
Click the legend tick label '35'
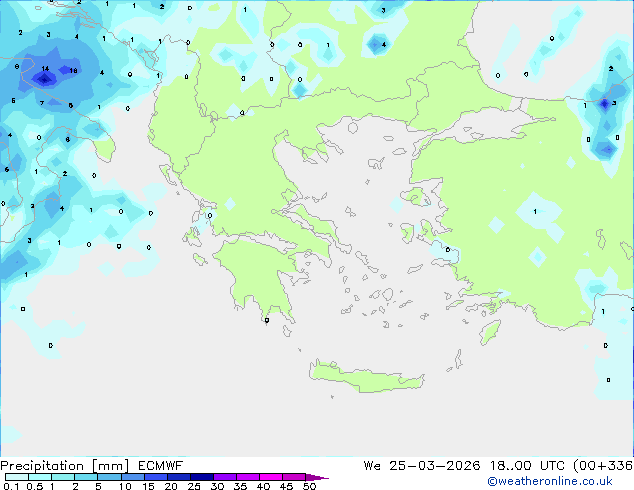[x=240, y=486]
